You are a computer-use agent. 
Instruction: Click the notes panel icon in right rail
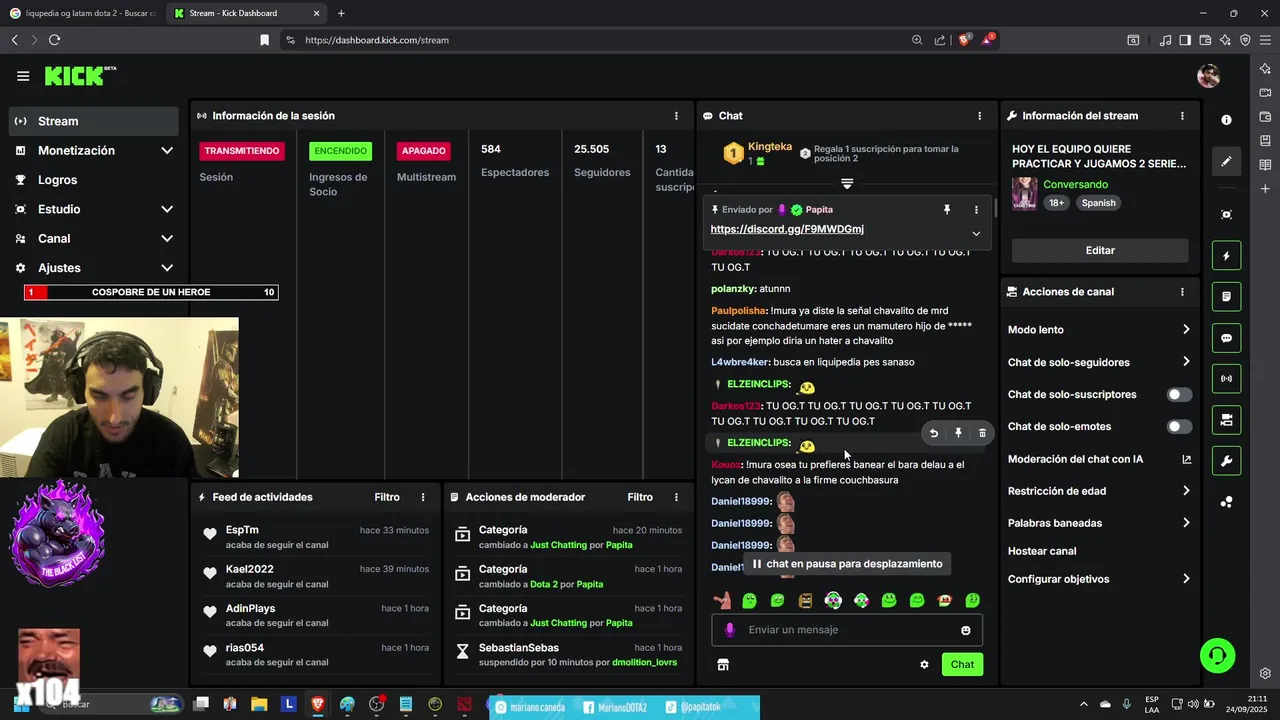(x=1226, y=297)
